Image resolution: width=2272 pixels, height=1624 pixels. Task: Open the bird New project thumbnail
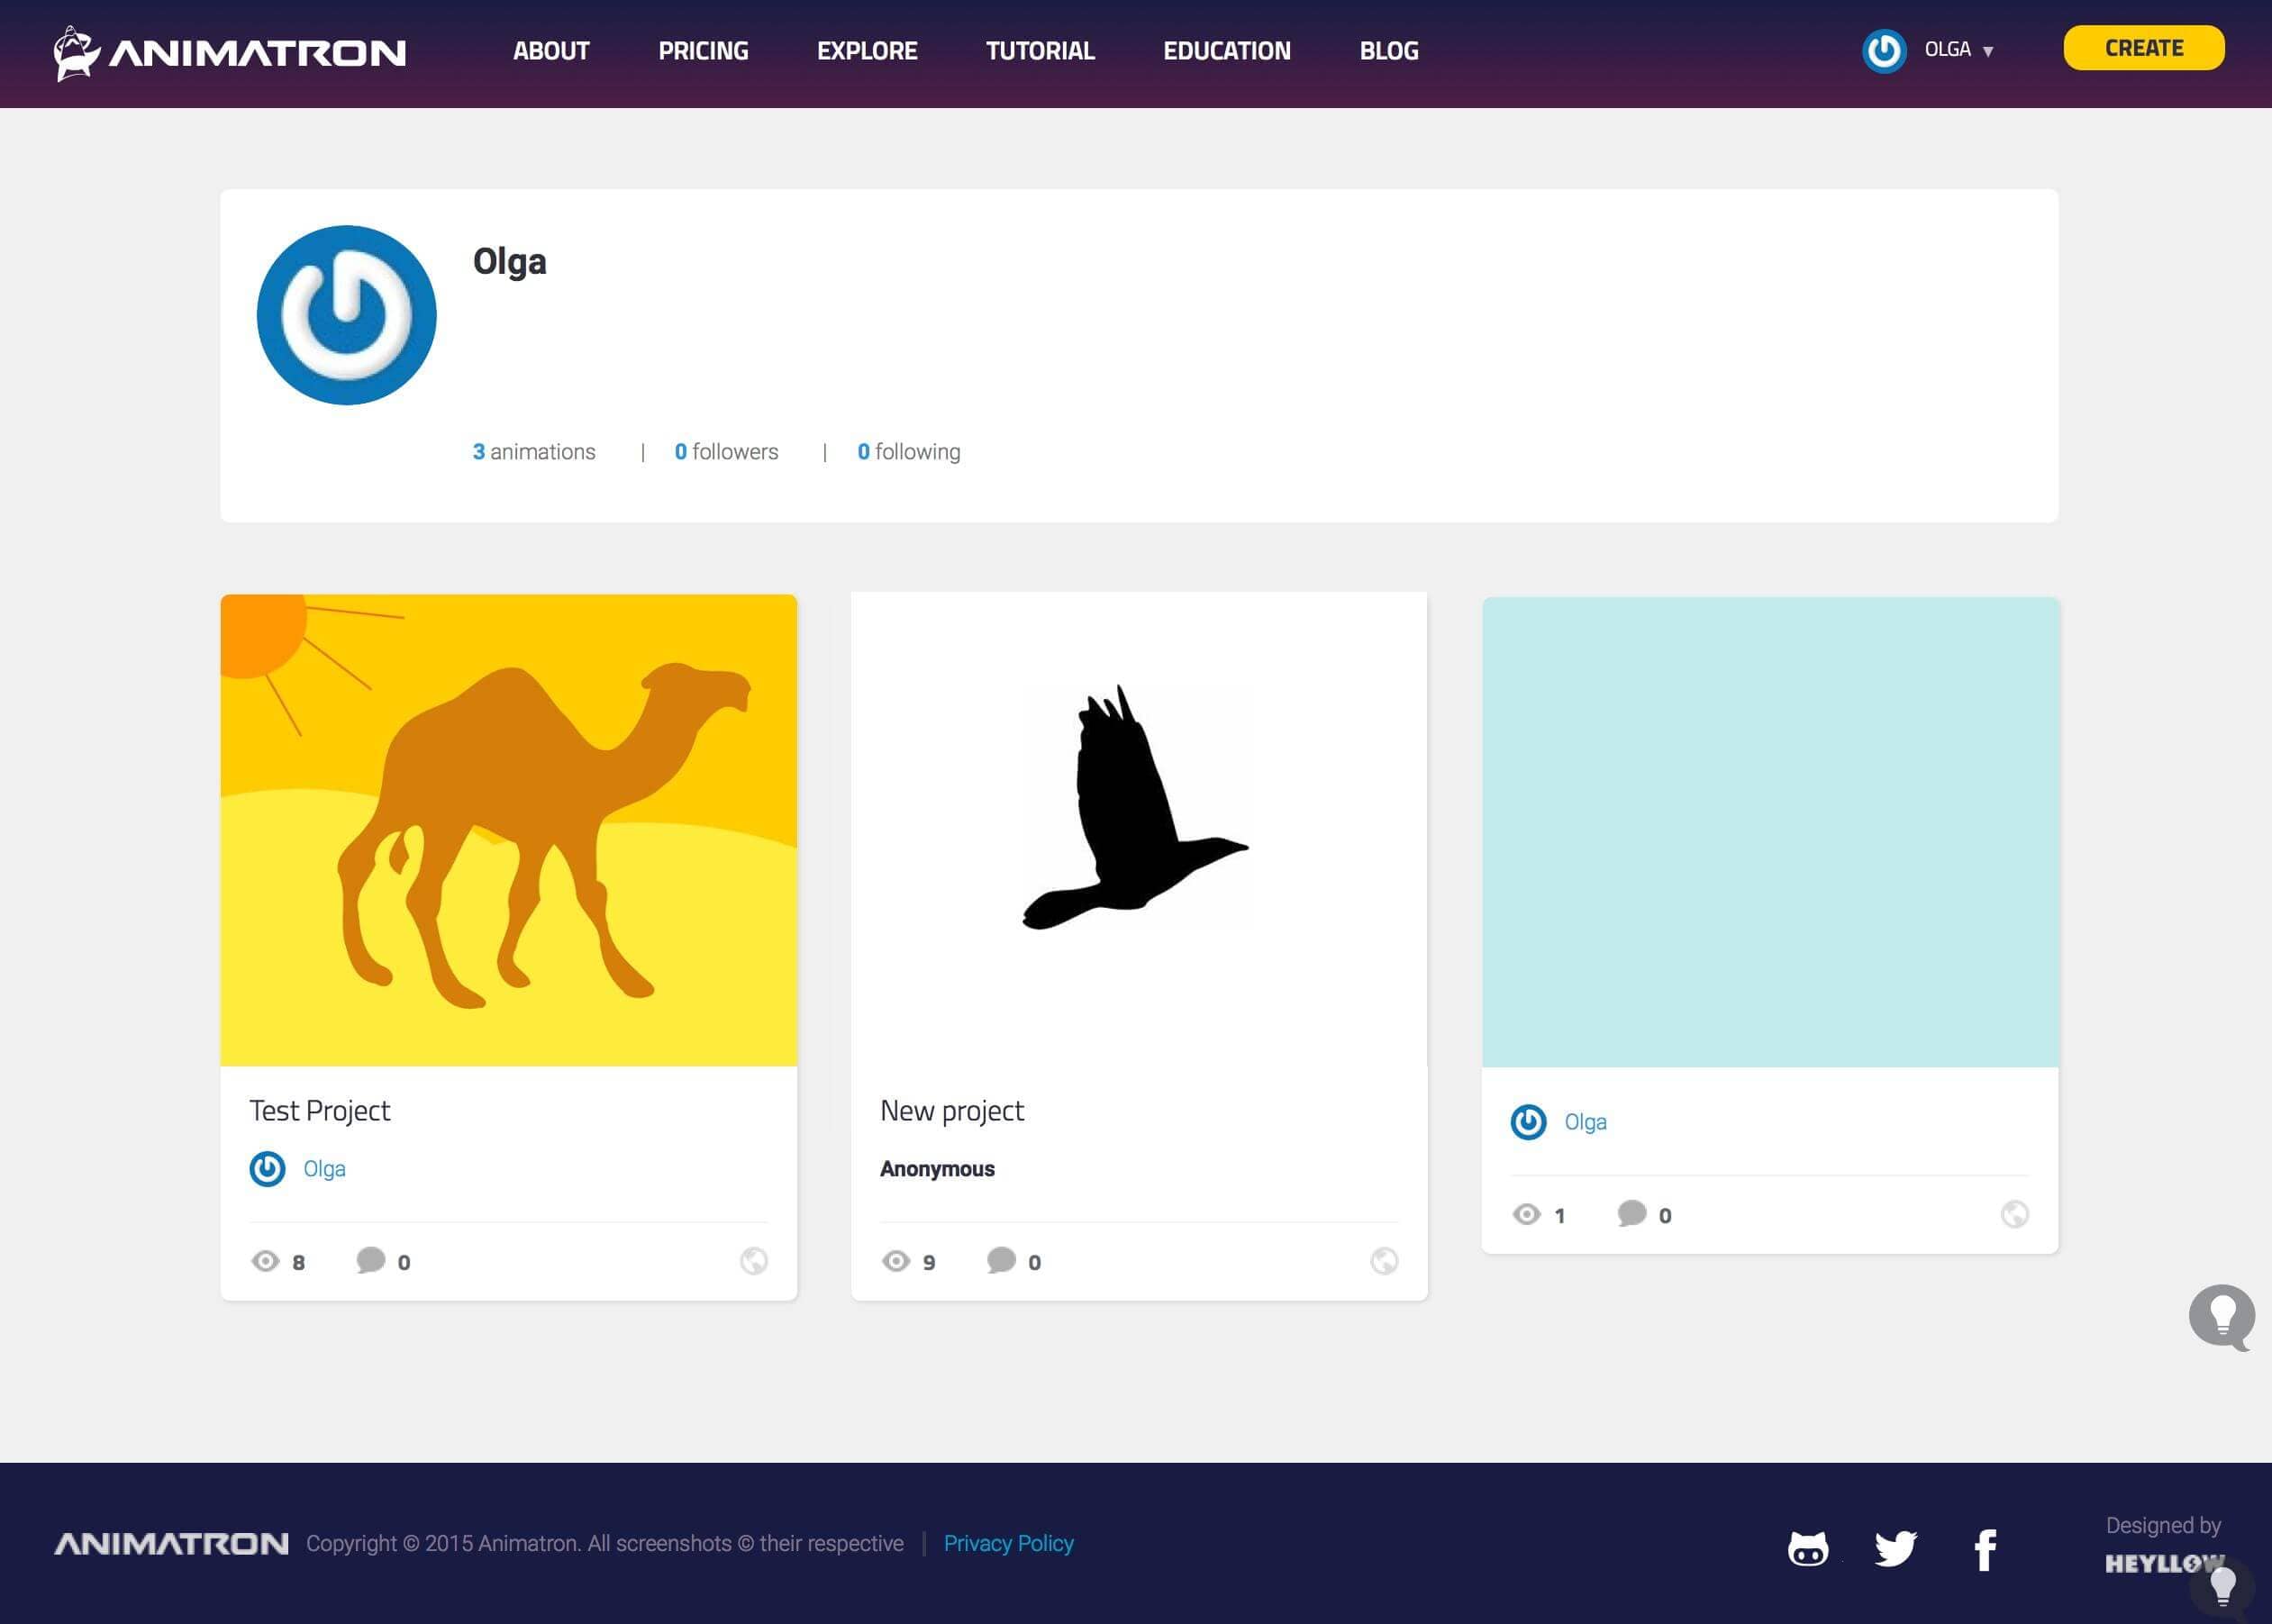1139,830
